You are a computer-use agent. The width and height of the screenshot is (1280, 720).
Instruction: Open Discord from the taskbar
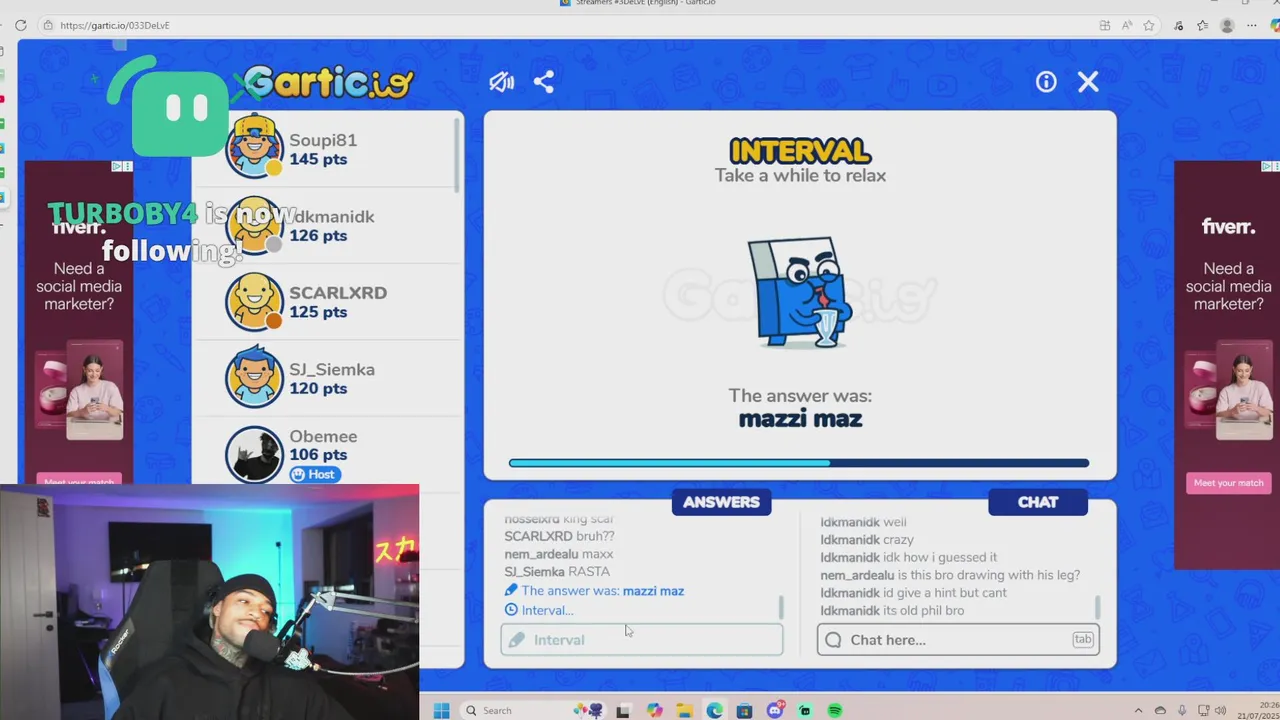(x=775, y=710)
